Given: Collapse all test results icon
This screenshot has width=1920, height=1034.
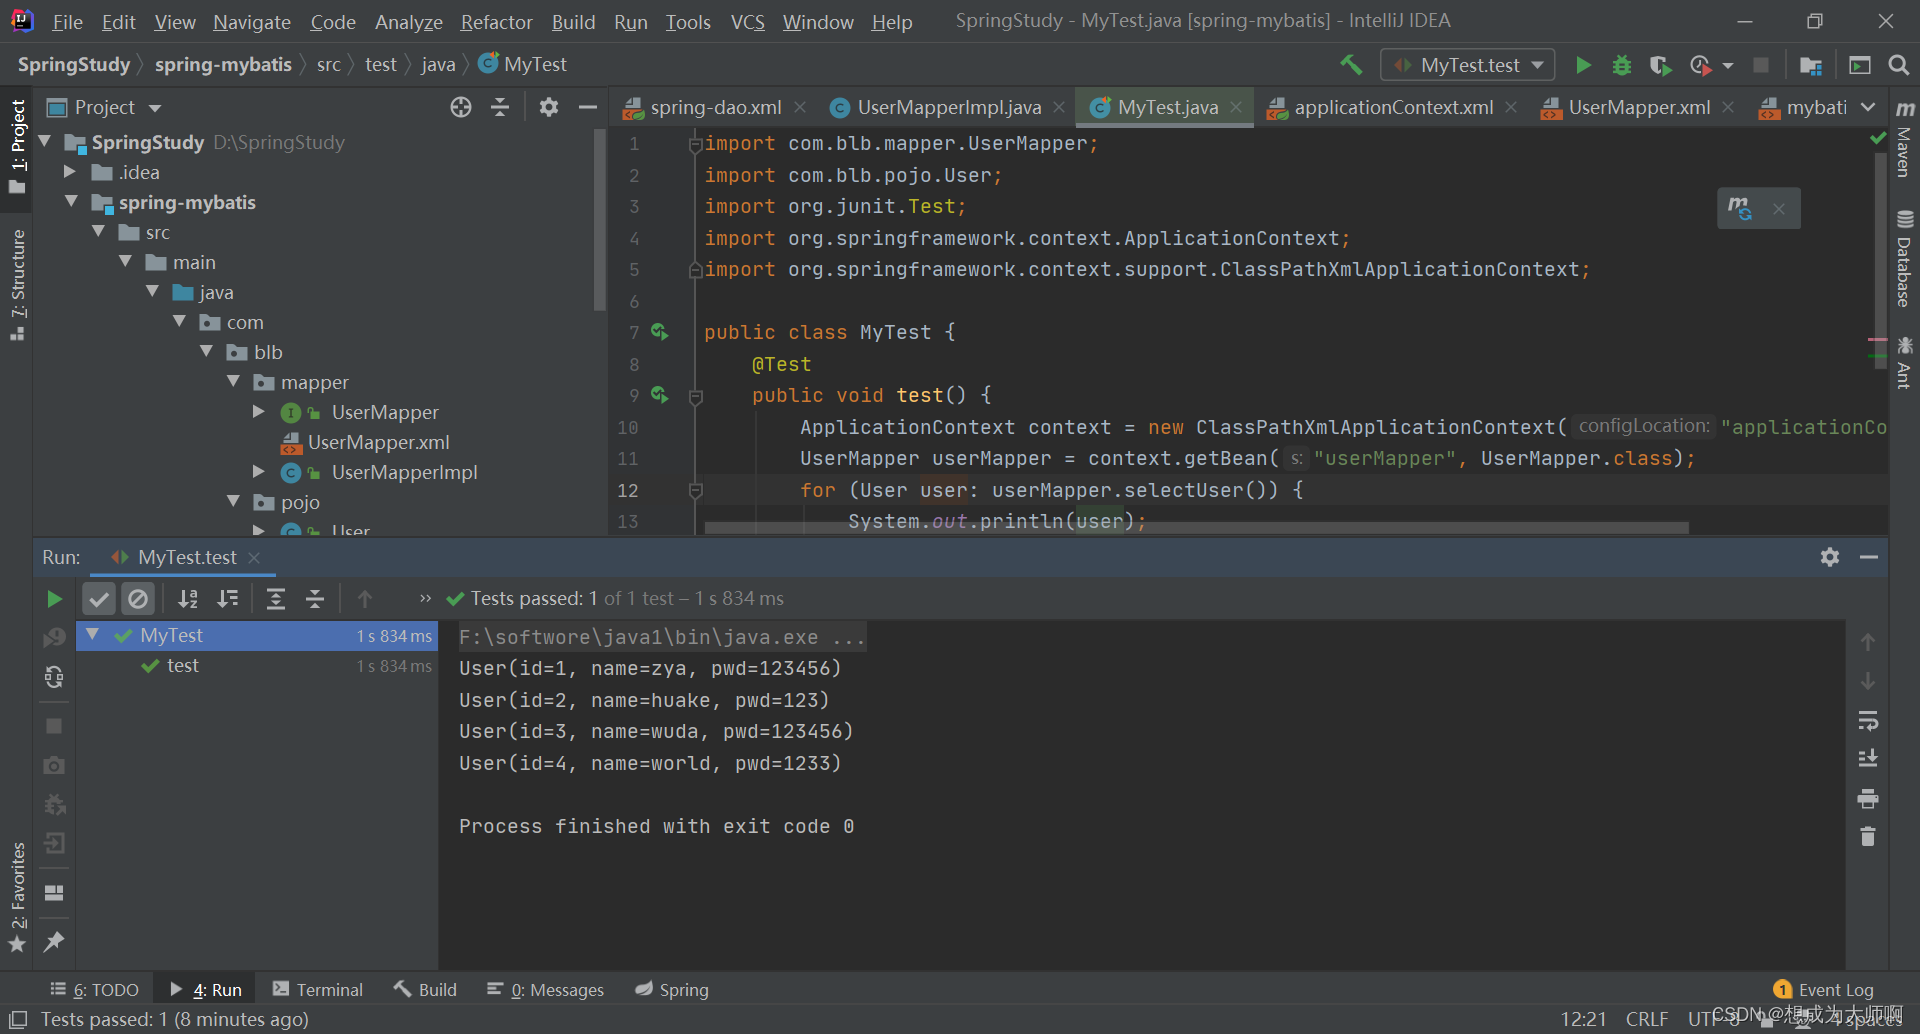Looking at the screenshot, I should pos(315,599).
